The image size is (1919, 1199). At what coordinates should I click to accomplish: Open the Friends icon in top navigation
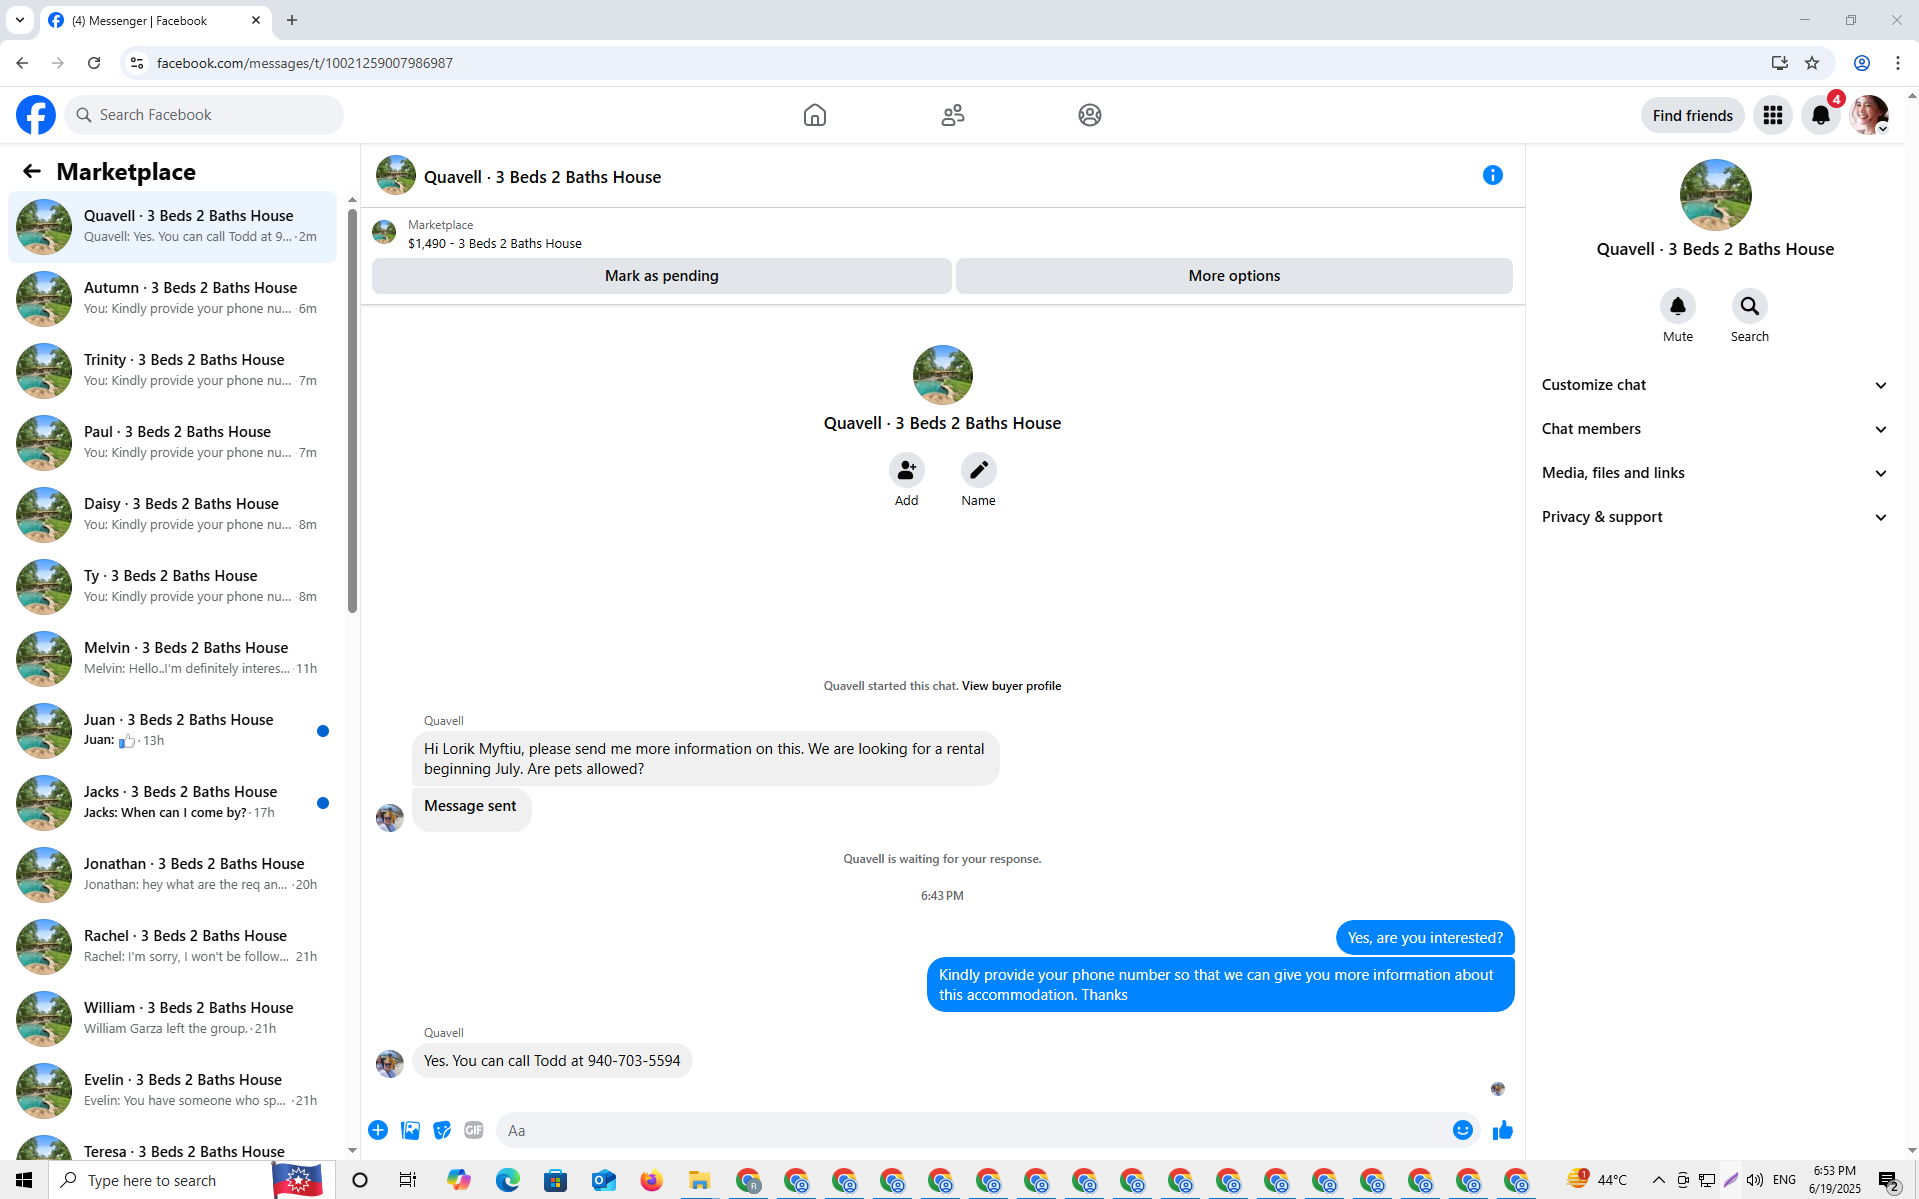pyautogui.click(x=953, y=115)
